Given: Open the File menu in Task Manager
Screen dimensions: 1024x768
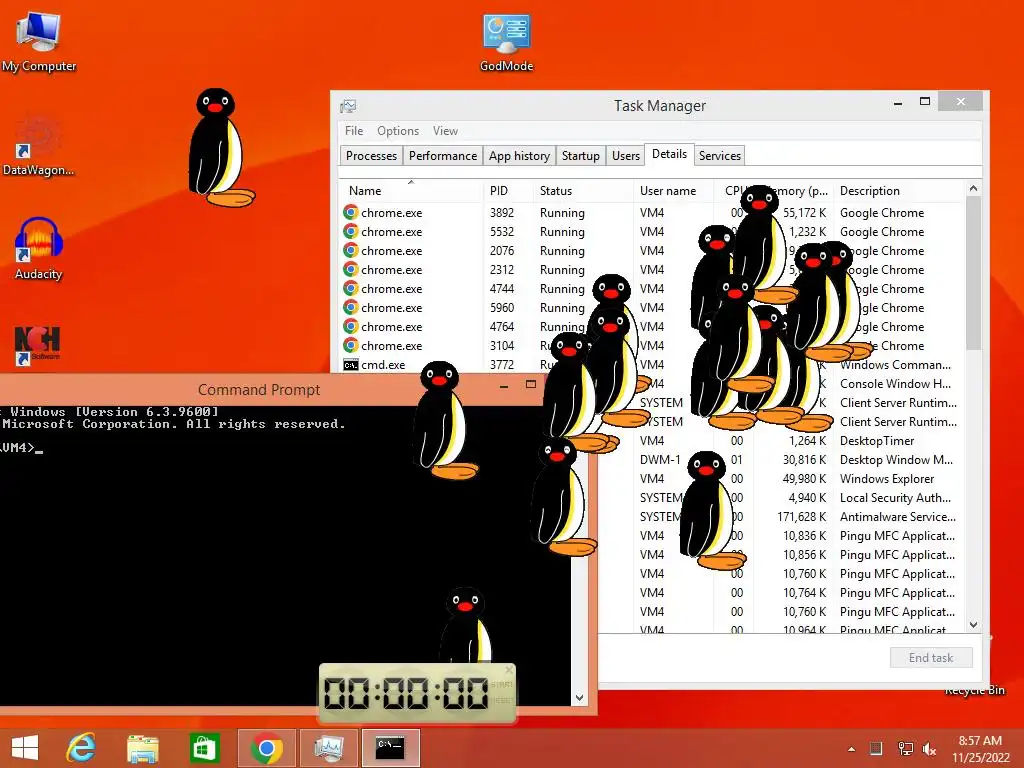Looking at the screenshot, I should pyautogui.click(x=354, y=131).
